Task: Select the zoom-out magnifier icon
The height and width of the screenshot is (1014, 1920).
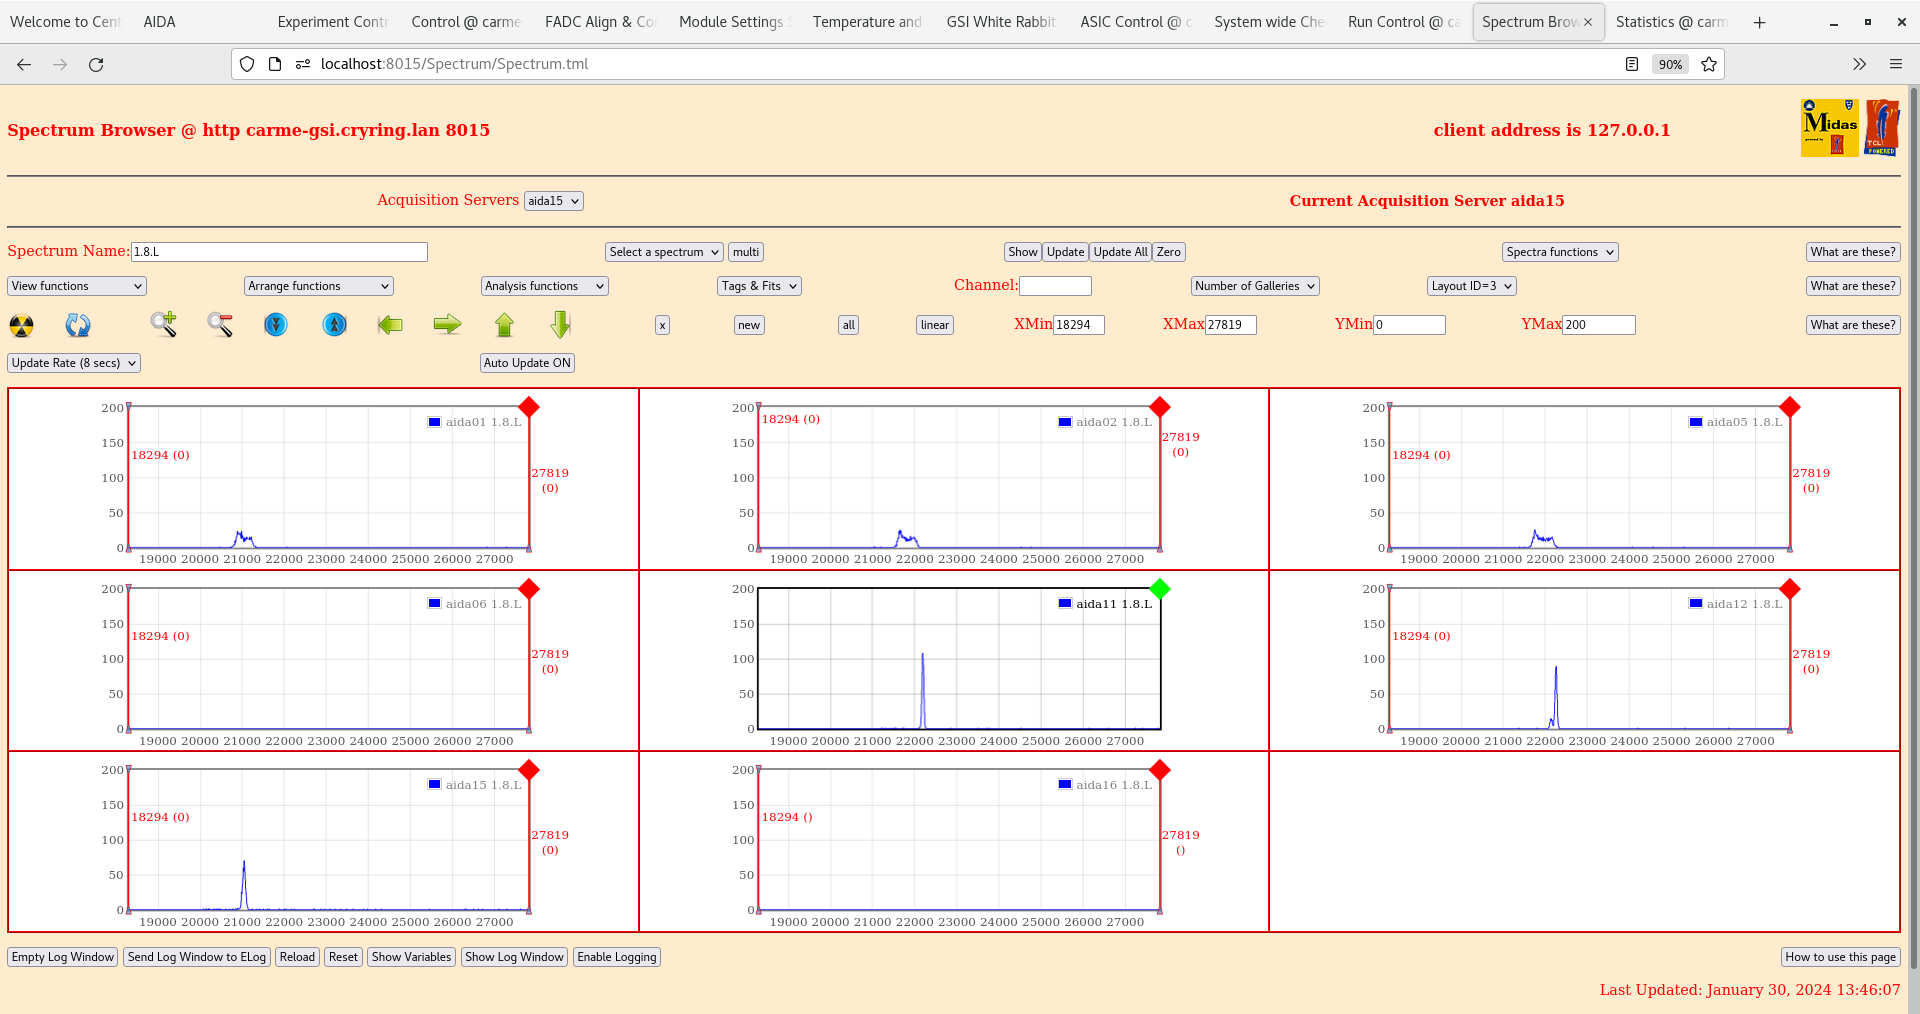Action: click(x=220, y=325)
